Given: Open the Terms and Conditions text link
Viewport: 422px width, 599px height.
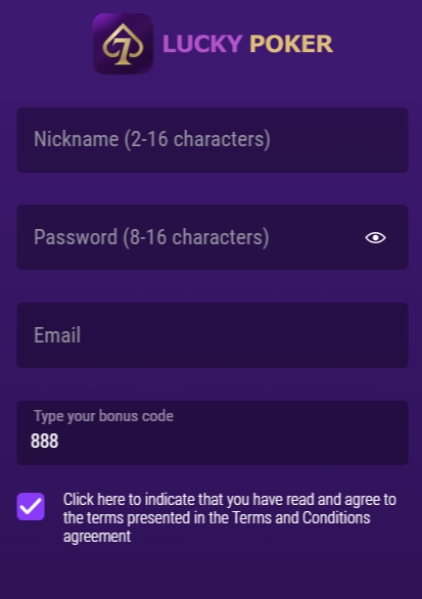Looking at the screenshot, I should (x=301, y=518).
